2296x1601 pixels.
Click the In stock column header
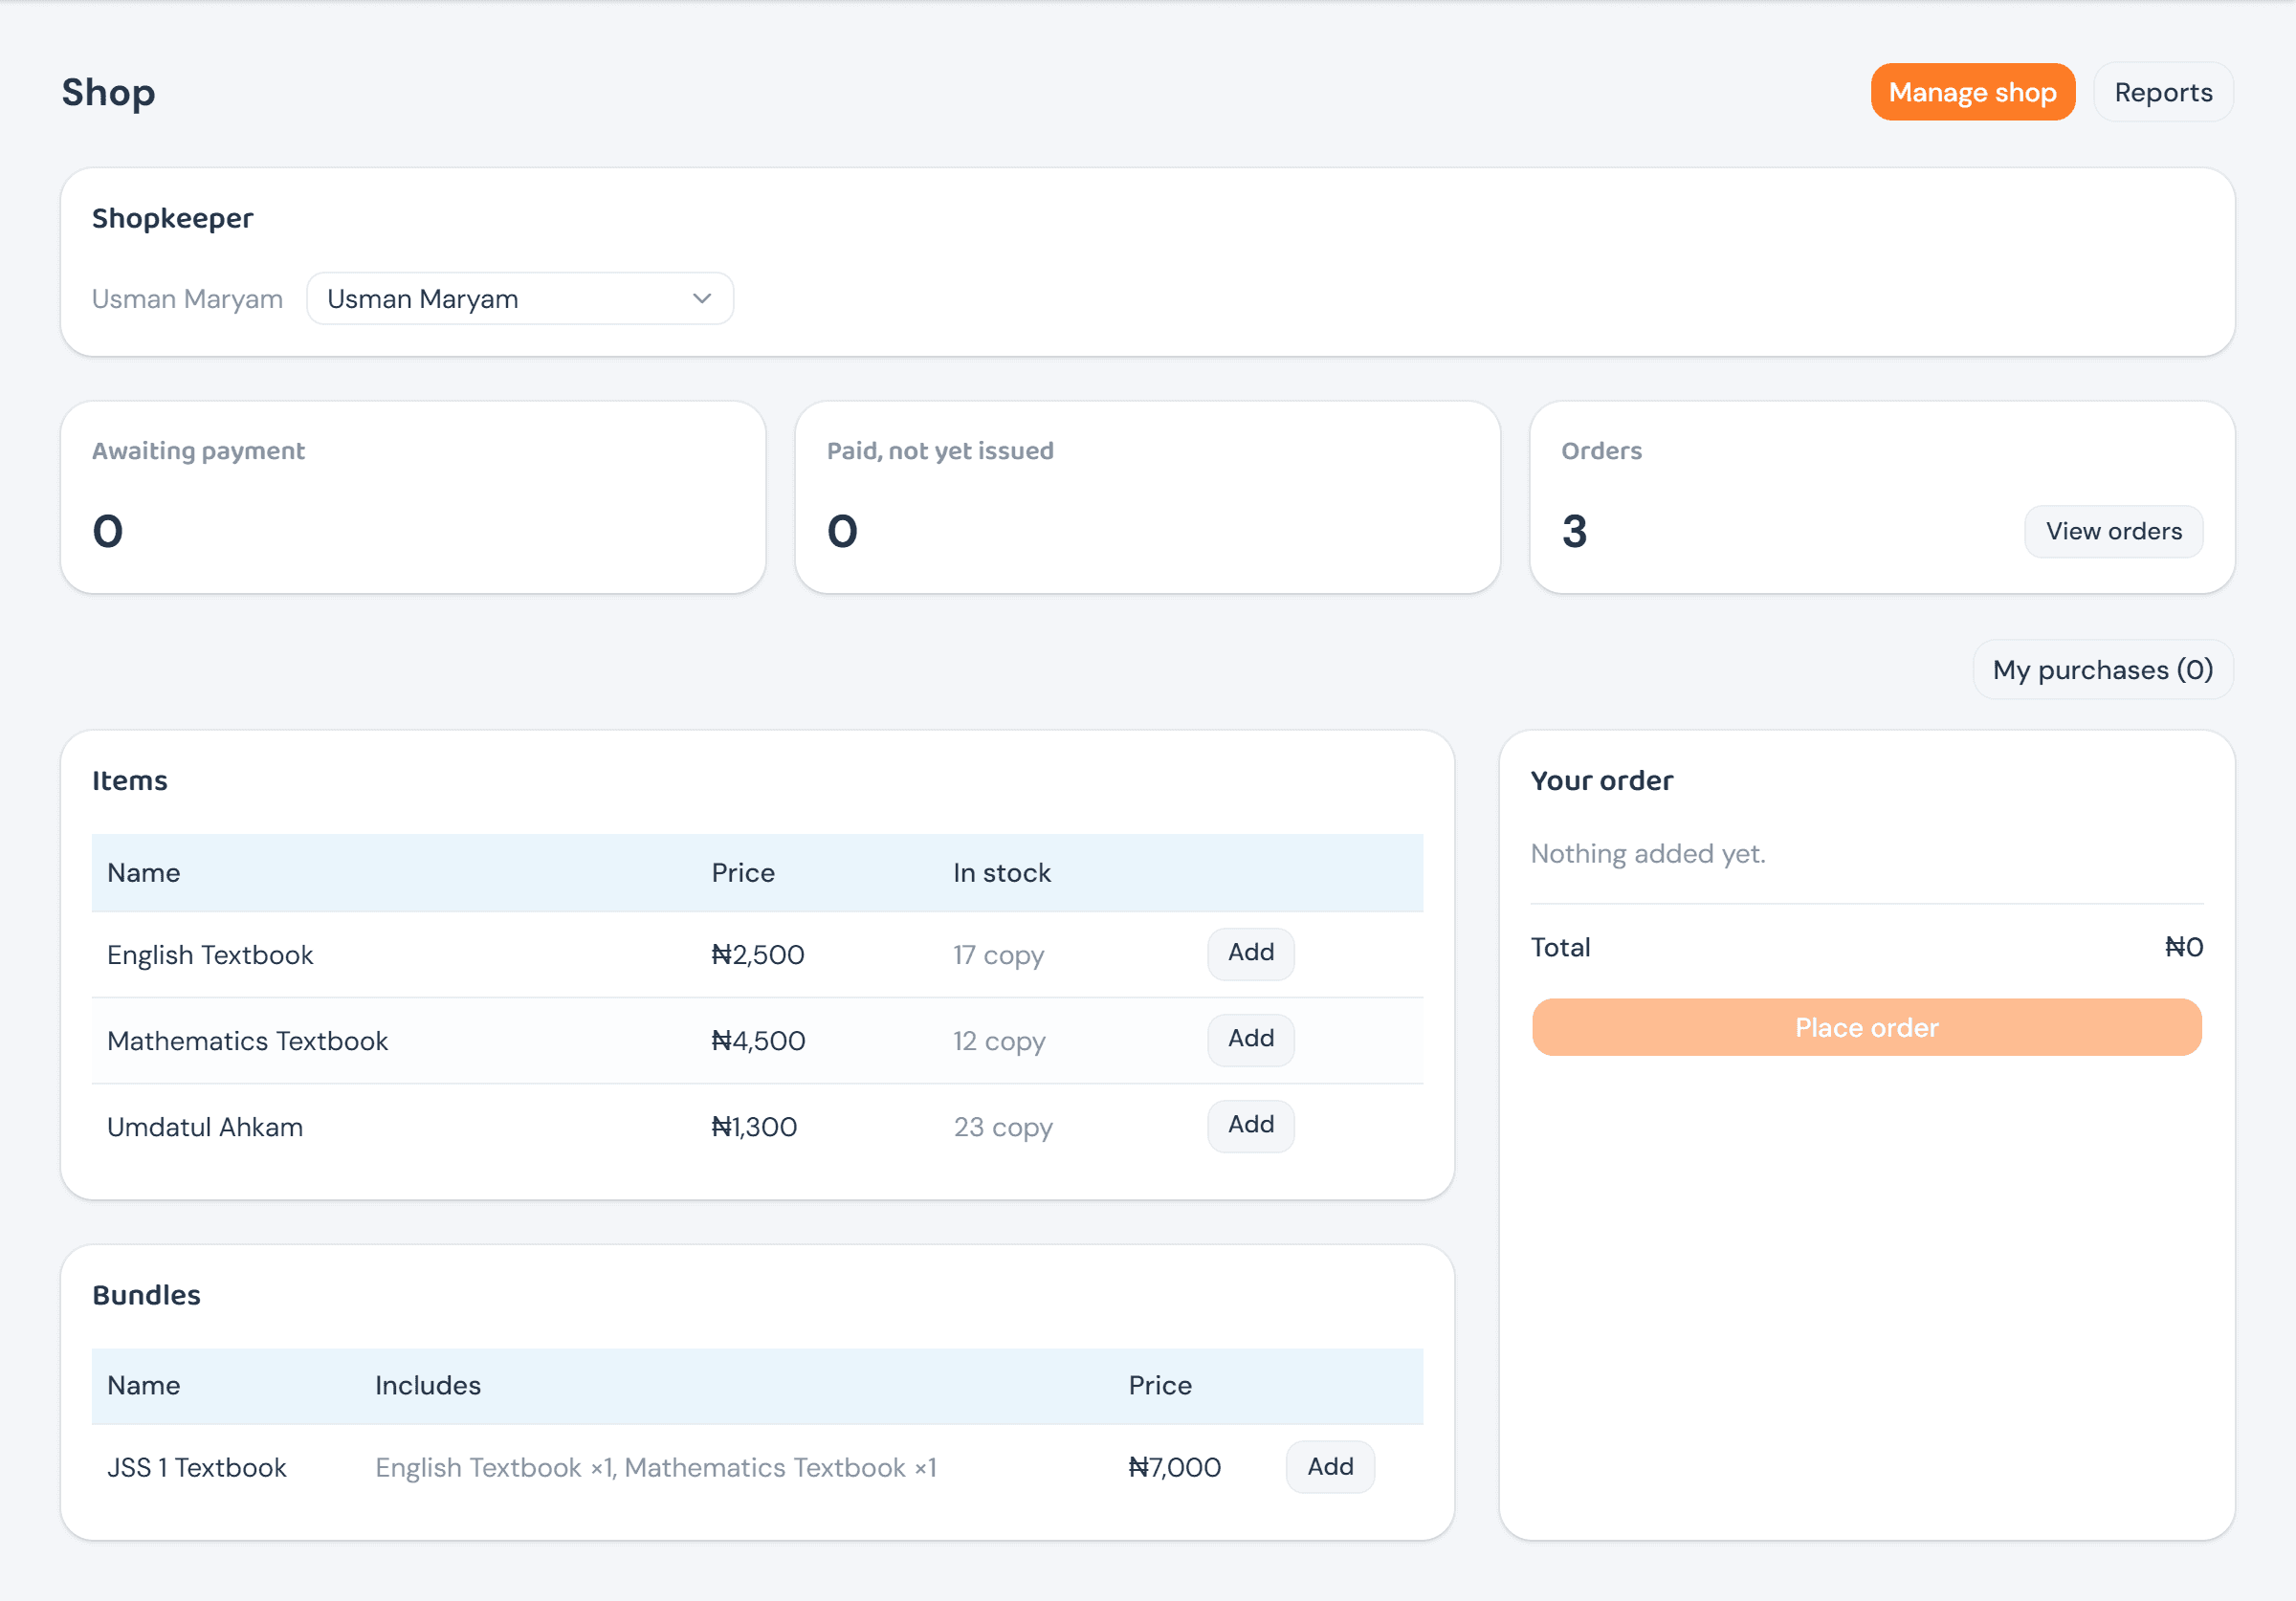click(x=1002, y=873)
